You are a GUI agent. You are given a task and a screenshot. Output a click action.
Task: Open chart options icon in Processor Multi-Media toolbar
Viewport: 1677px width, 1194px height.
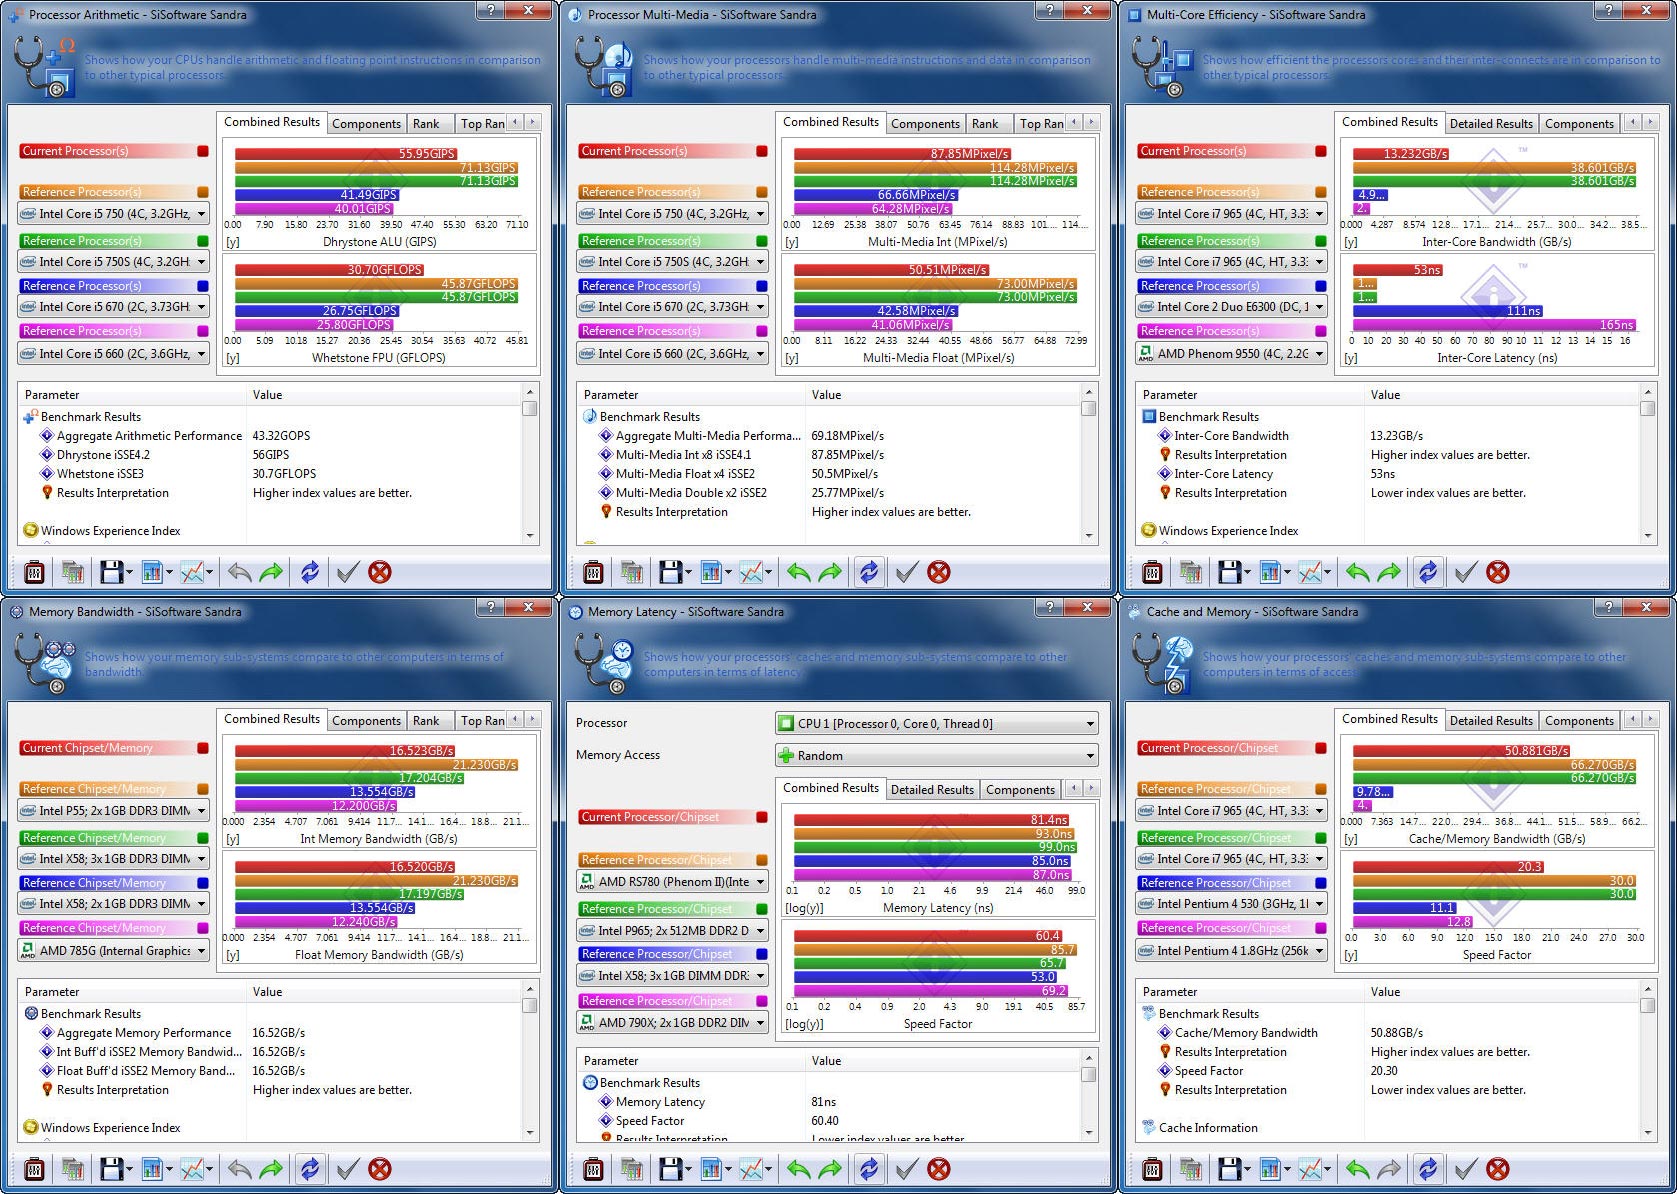pyautogui.click(x=710, y=572)
